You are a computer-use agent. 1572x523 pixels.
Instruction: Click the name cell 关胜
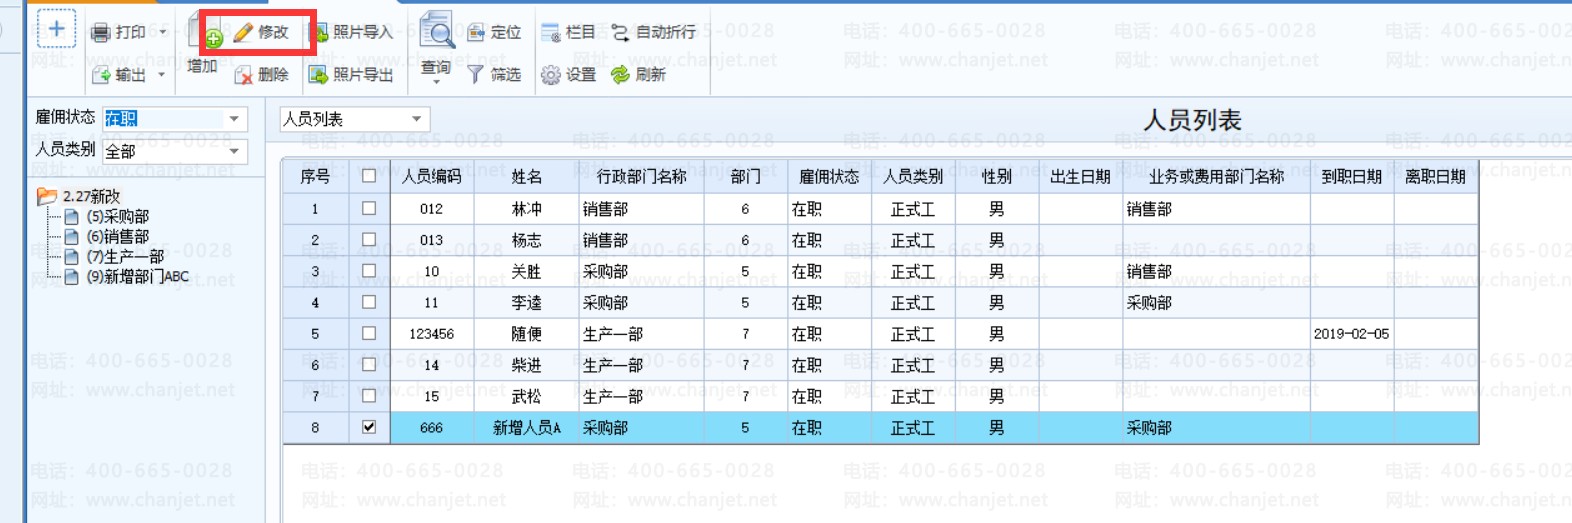[x=526, y=271]
